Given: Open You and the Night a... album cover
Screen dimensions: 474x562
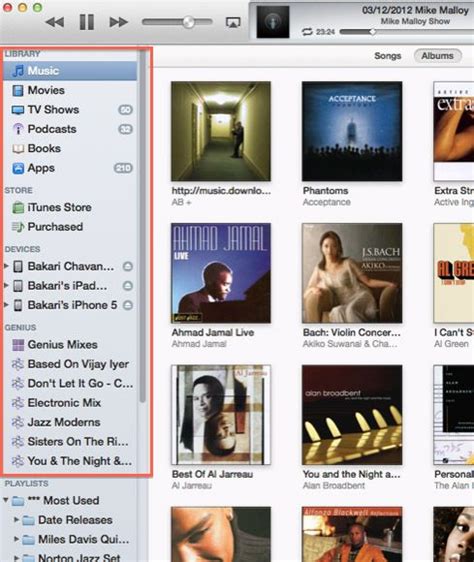Looking at the screenshot, I should (x=352, y=415).
